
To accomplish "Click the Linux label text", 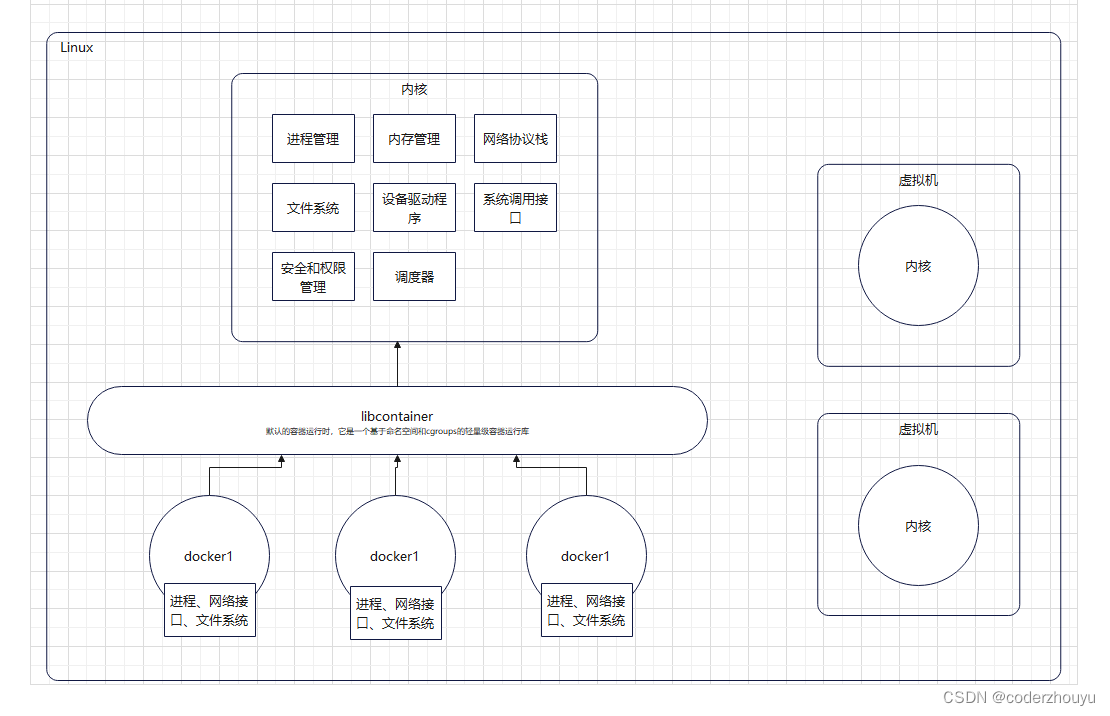I will tap(76, 47).
